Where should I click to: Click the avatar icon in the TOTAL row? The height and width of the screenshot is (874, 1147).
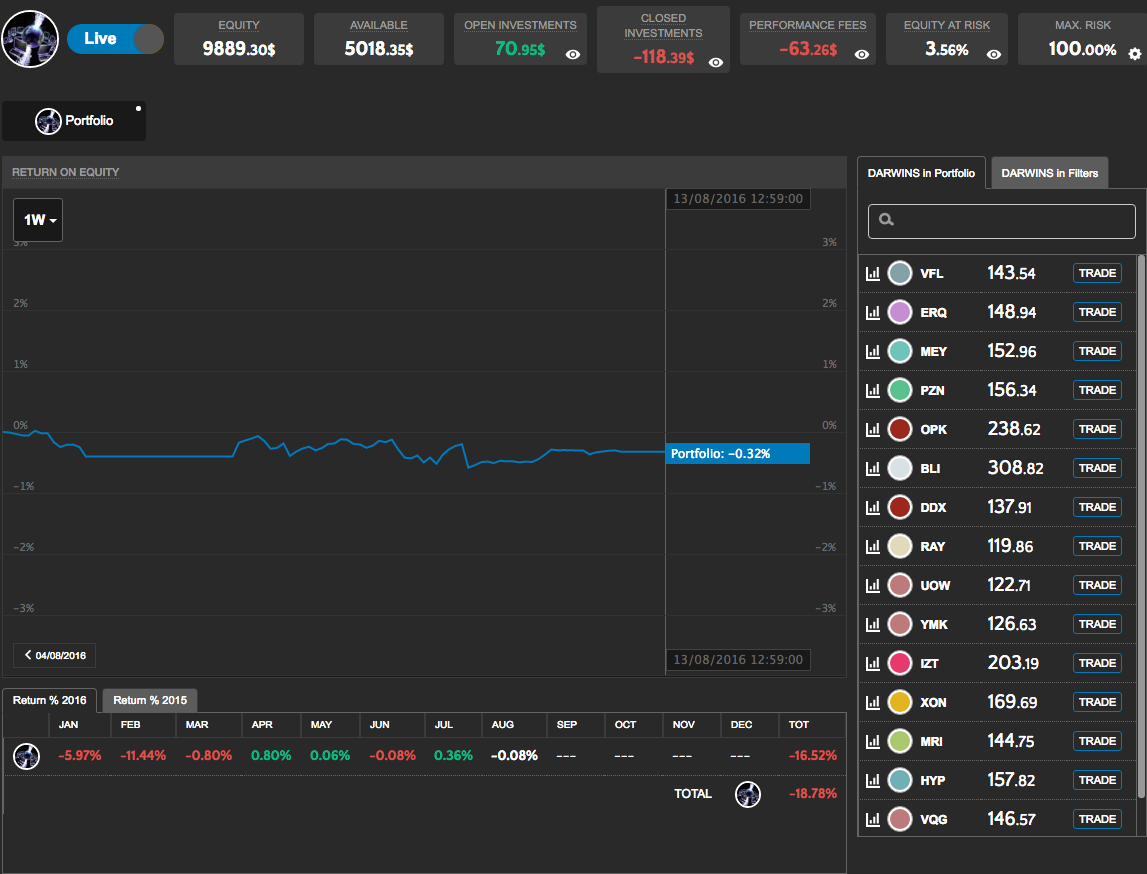(x=748, y=794)
